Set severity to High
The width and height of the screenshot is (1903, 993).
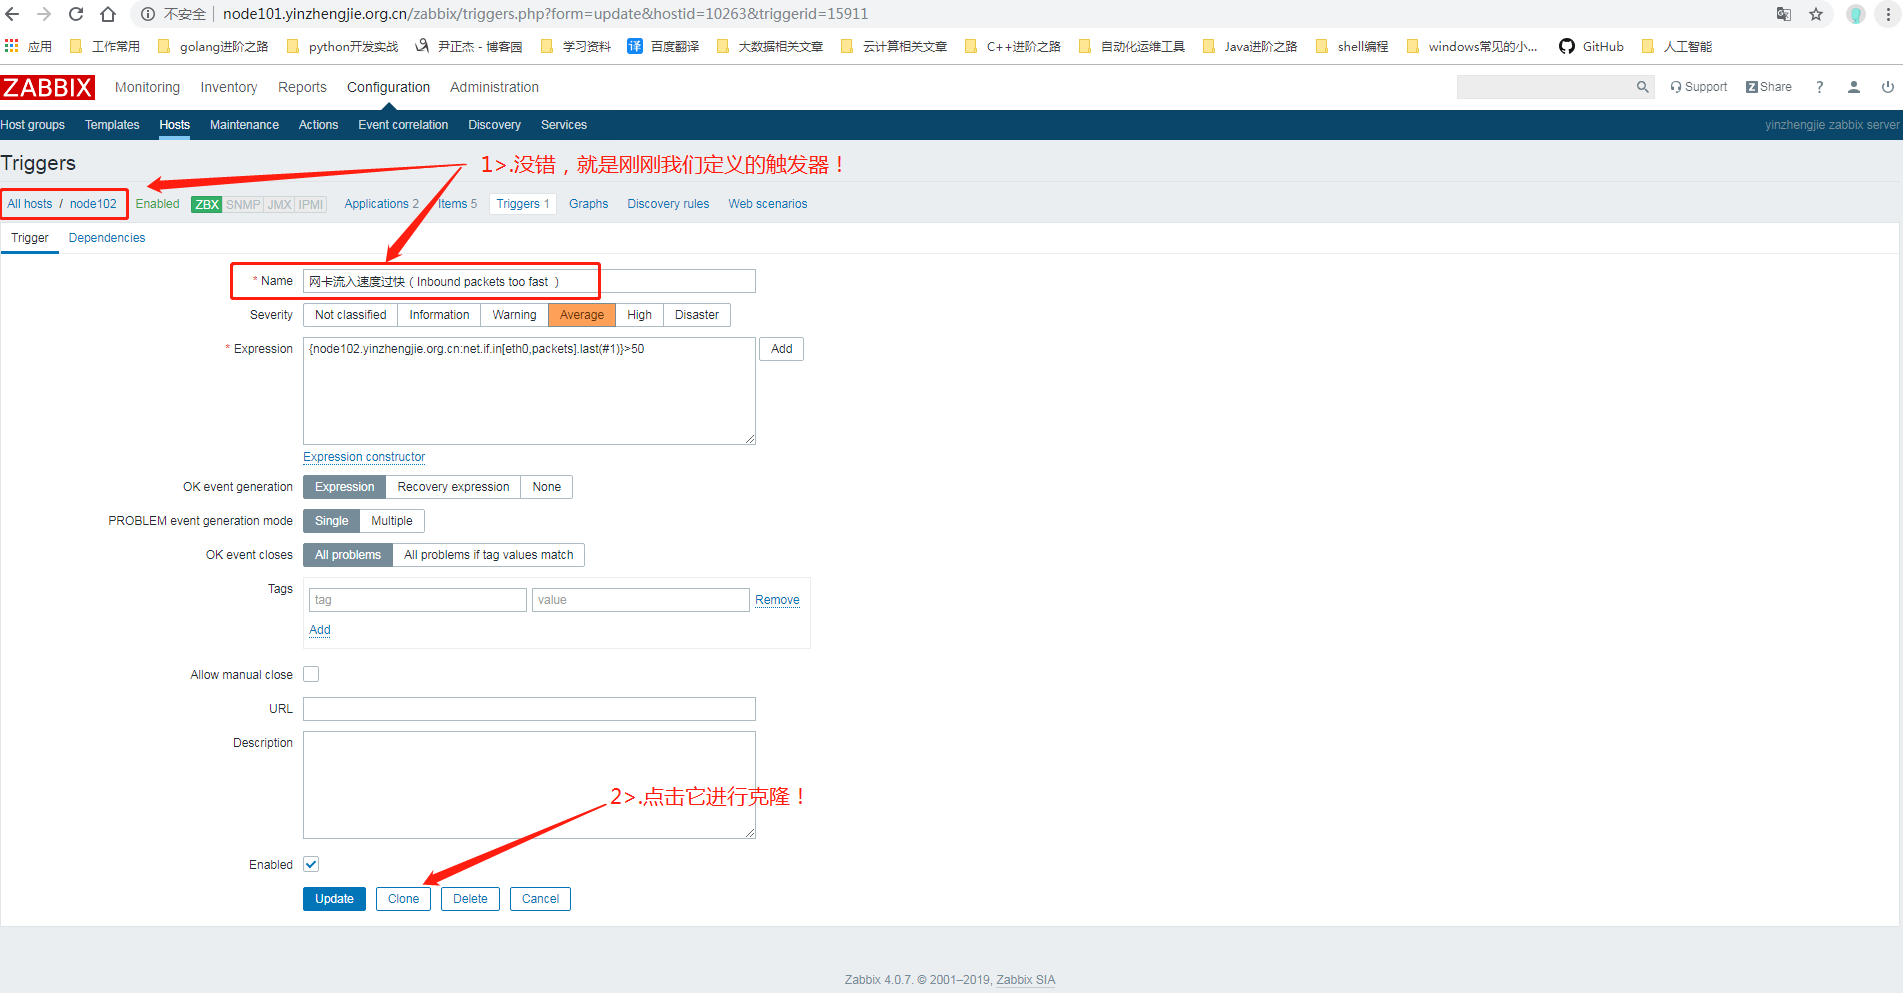click(639, 315)
